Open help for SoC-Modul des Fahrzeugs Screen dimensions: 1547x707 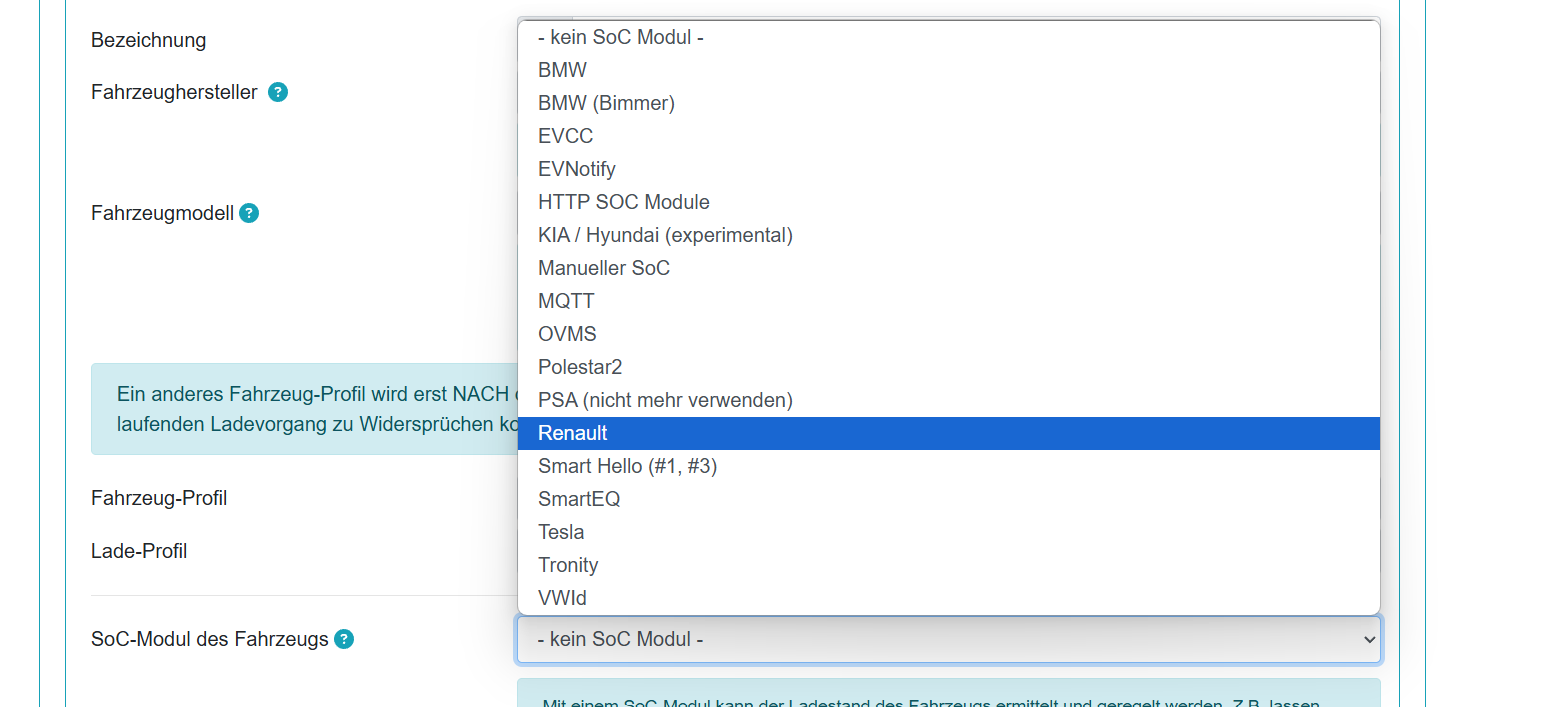pyautogui.click(x=344, y=639)
